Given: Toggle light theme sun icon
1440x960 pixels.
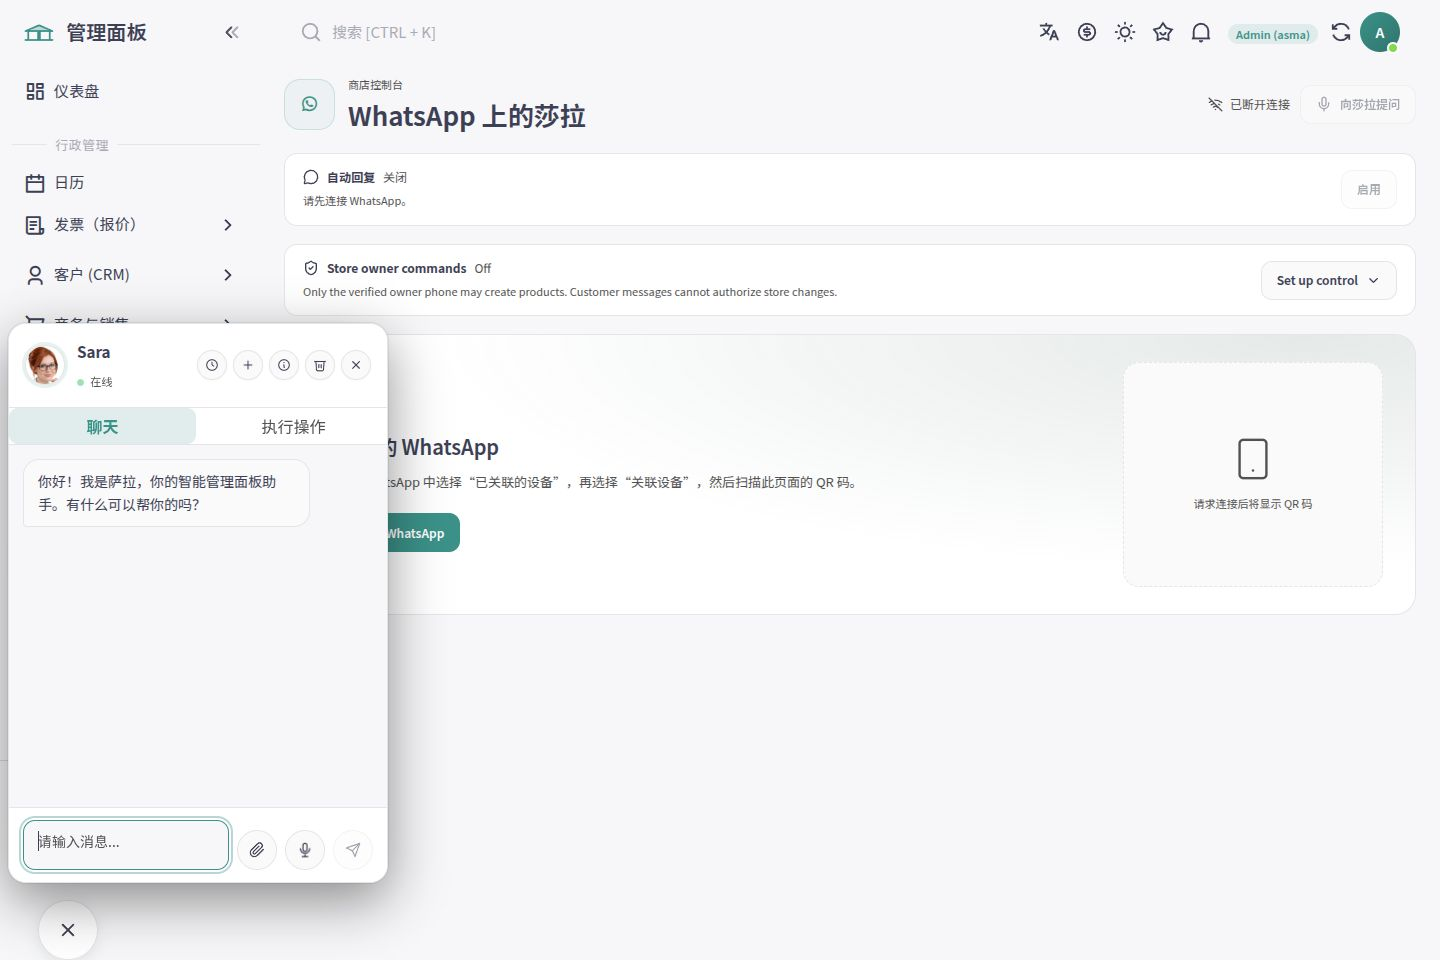Looking at the screenshot, I should 1125,32.
